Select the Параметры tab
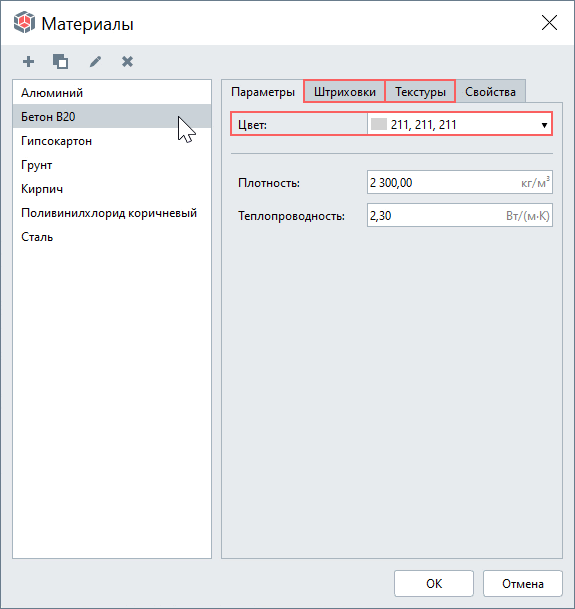The width and height of the screenshot is (575, 609). coord(263,92)
